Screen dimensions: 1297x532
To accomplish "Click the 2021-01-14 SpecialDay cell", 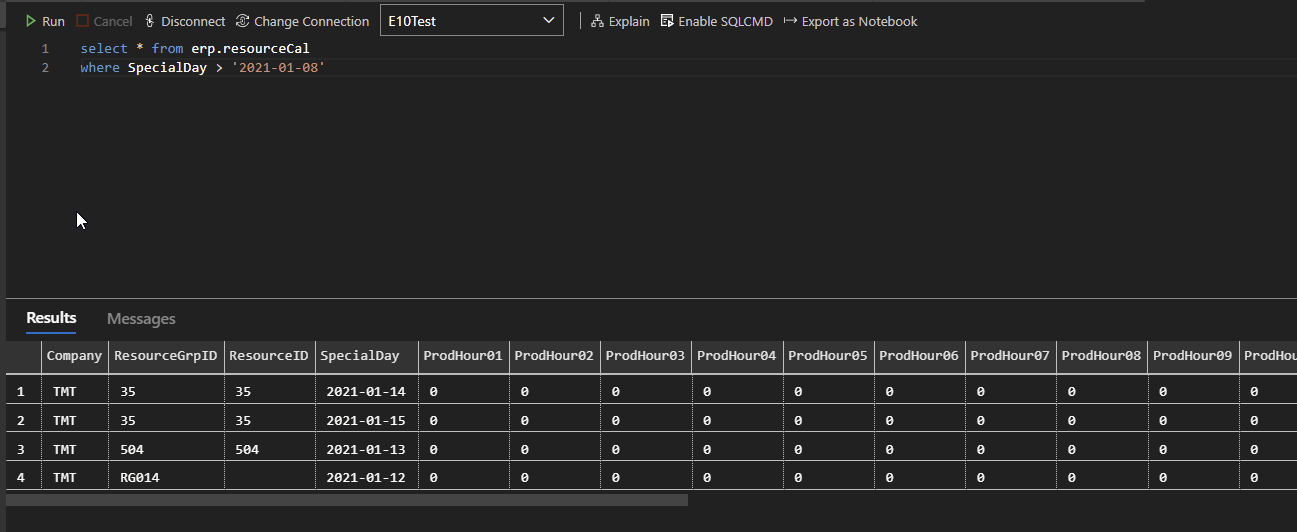I will point(365,393).
